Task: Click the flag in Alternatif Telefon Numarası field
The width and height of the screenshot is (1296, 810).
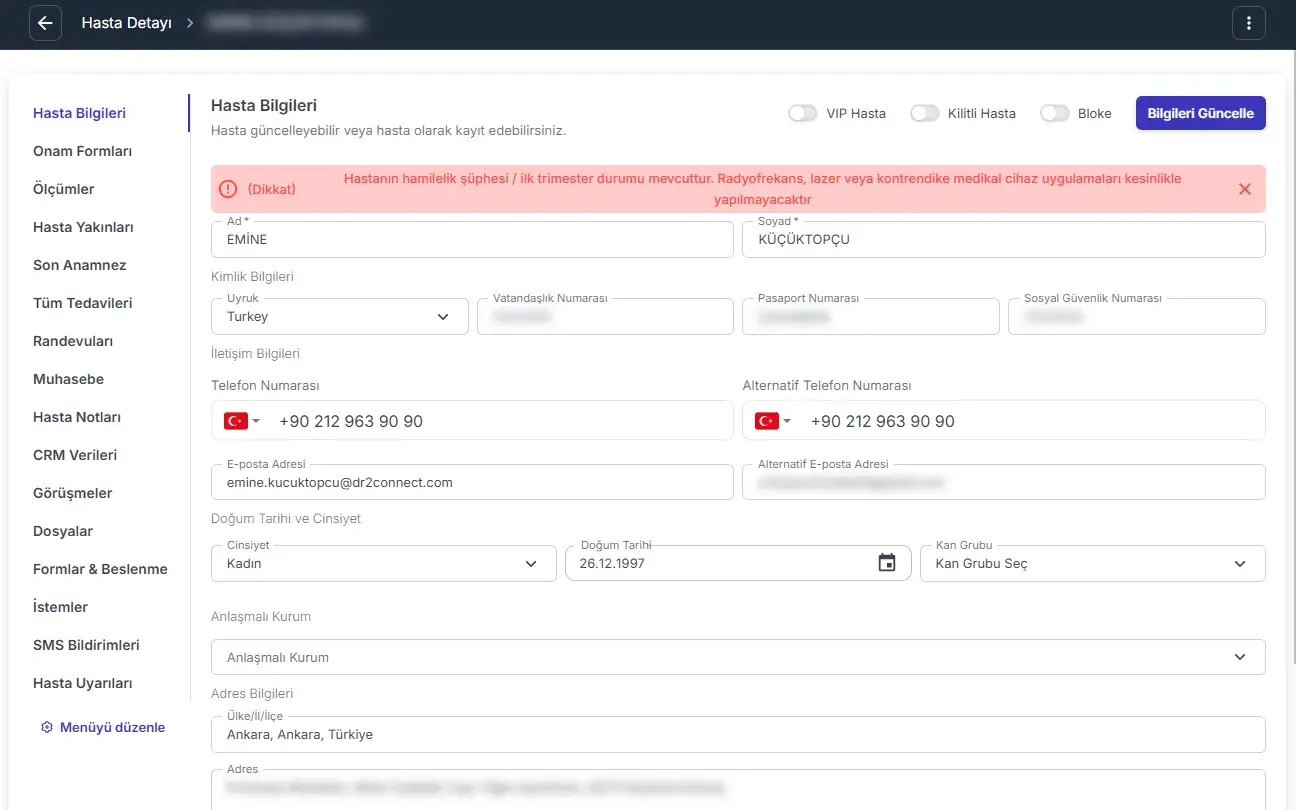Action: point(767,421)
